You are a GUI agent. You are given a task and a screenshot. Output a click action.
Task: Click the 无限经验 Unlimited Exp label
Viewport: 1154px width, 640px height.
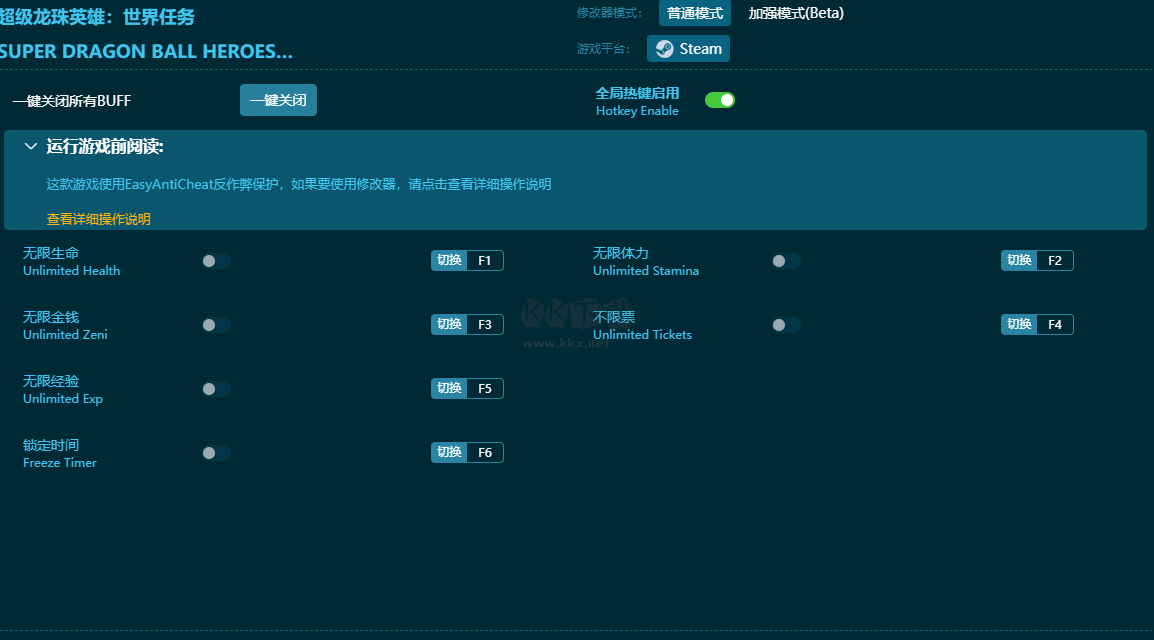click(x=63, y=390)
